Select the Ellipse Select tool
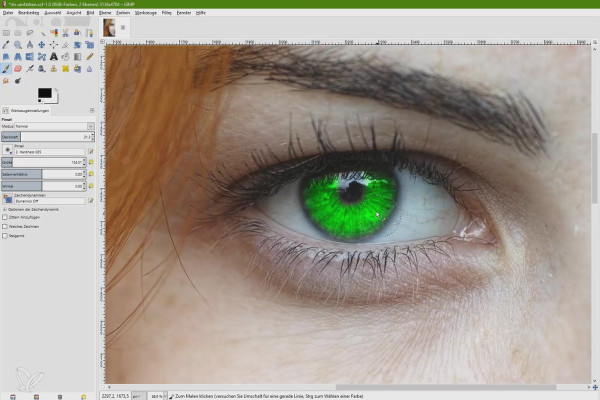Screen dimensions: 600x400 [18, 33]
